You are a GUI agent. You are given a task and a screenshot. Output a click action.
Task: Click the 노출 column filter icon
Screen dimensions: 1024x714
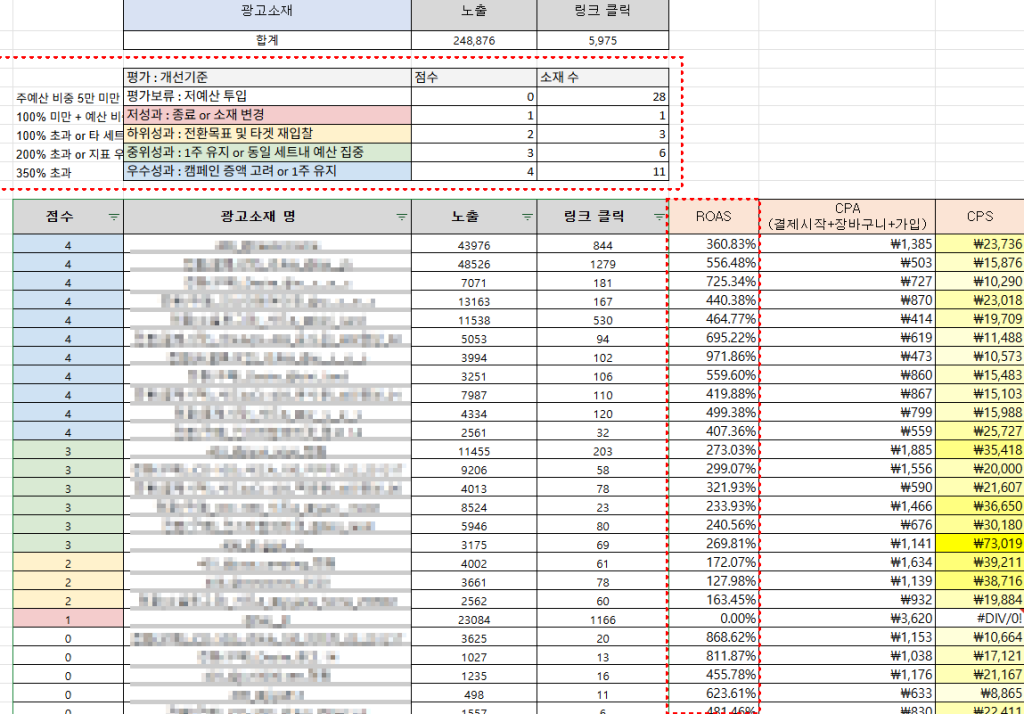pyautogui.click(x=526, y=217)
